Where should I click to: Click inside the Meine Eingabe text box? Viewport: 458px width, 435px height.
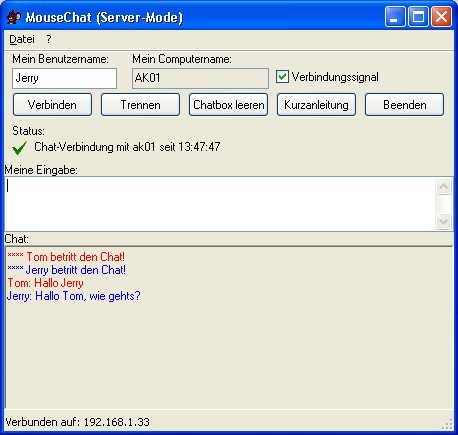[220, 204]
